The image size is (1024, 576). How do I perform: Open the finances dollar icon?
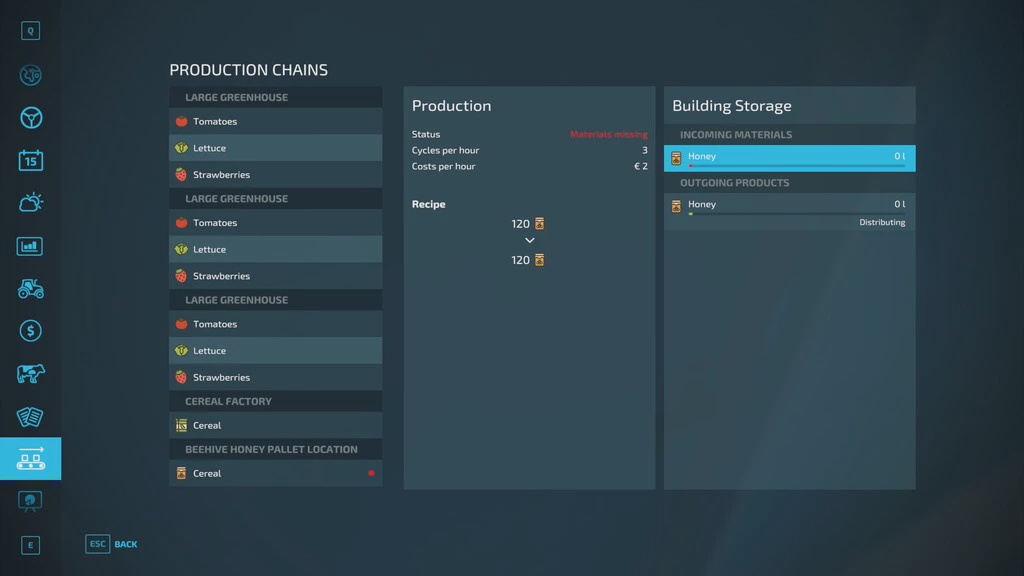[31, 331]
